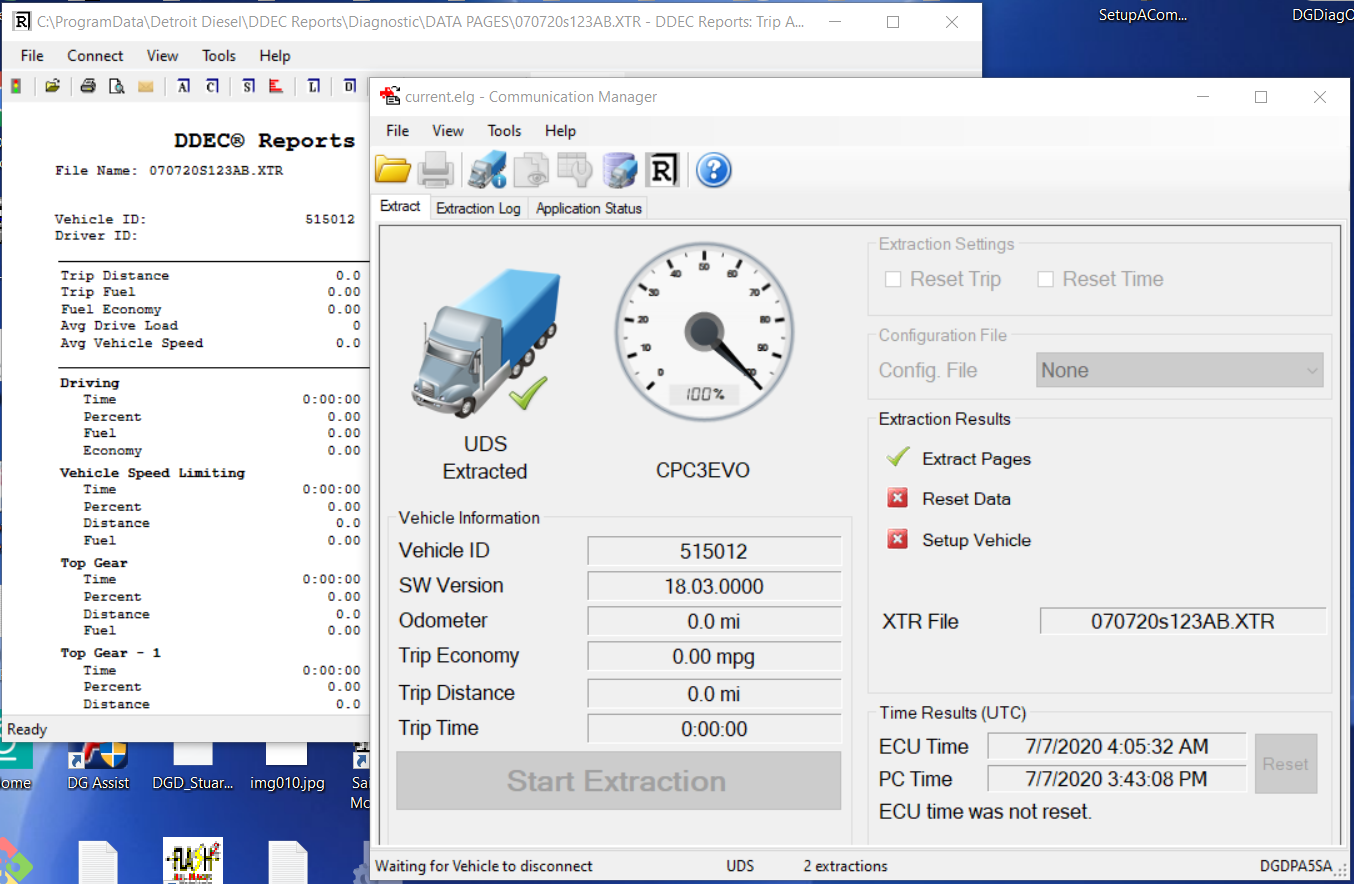Open help with the blue question mark icon
This screenshot has width=1354, height=884.
[x=713, y=171]
